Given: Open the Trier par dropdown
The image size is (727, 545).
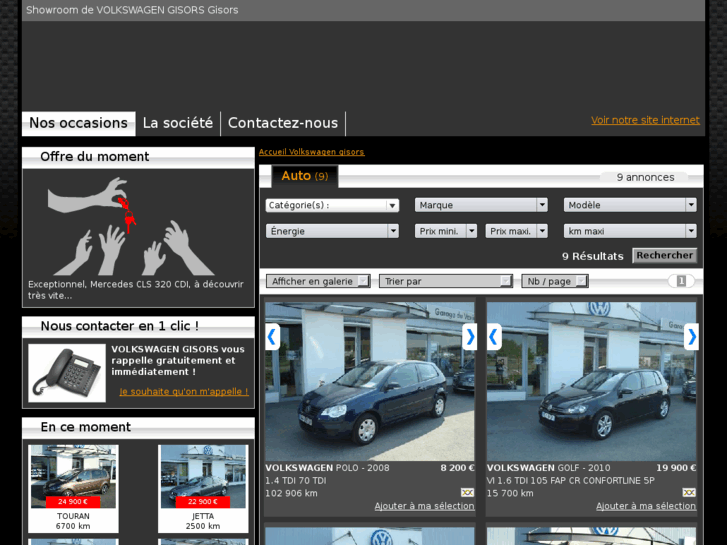Looking at the screenshot, I should pyautogui.click(x=446, y=281).
